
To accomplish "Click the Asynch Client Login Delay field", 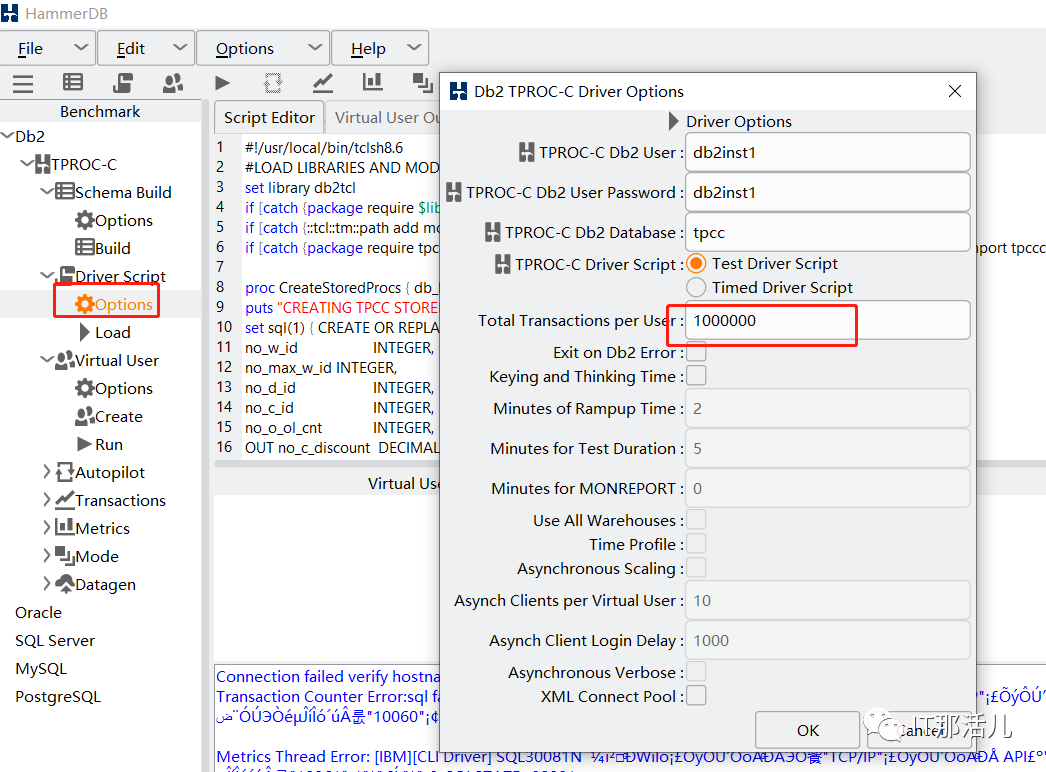I will [x=827, y=641].
